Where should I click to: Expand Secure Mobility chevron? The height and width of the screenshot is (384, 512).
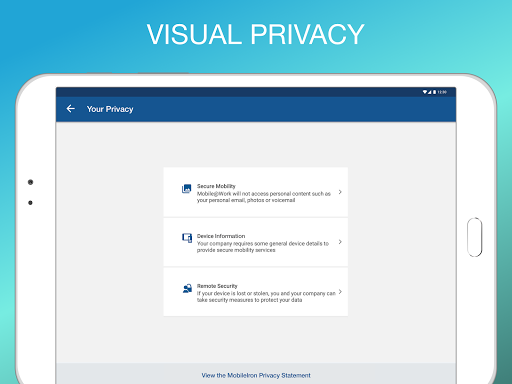point(340,192)
